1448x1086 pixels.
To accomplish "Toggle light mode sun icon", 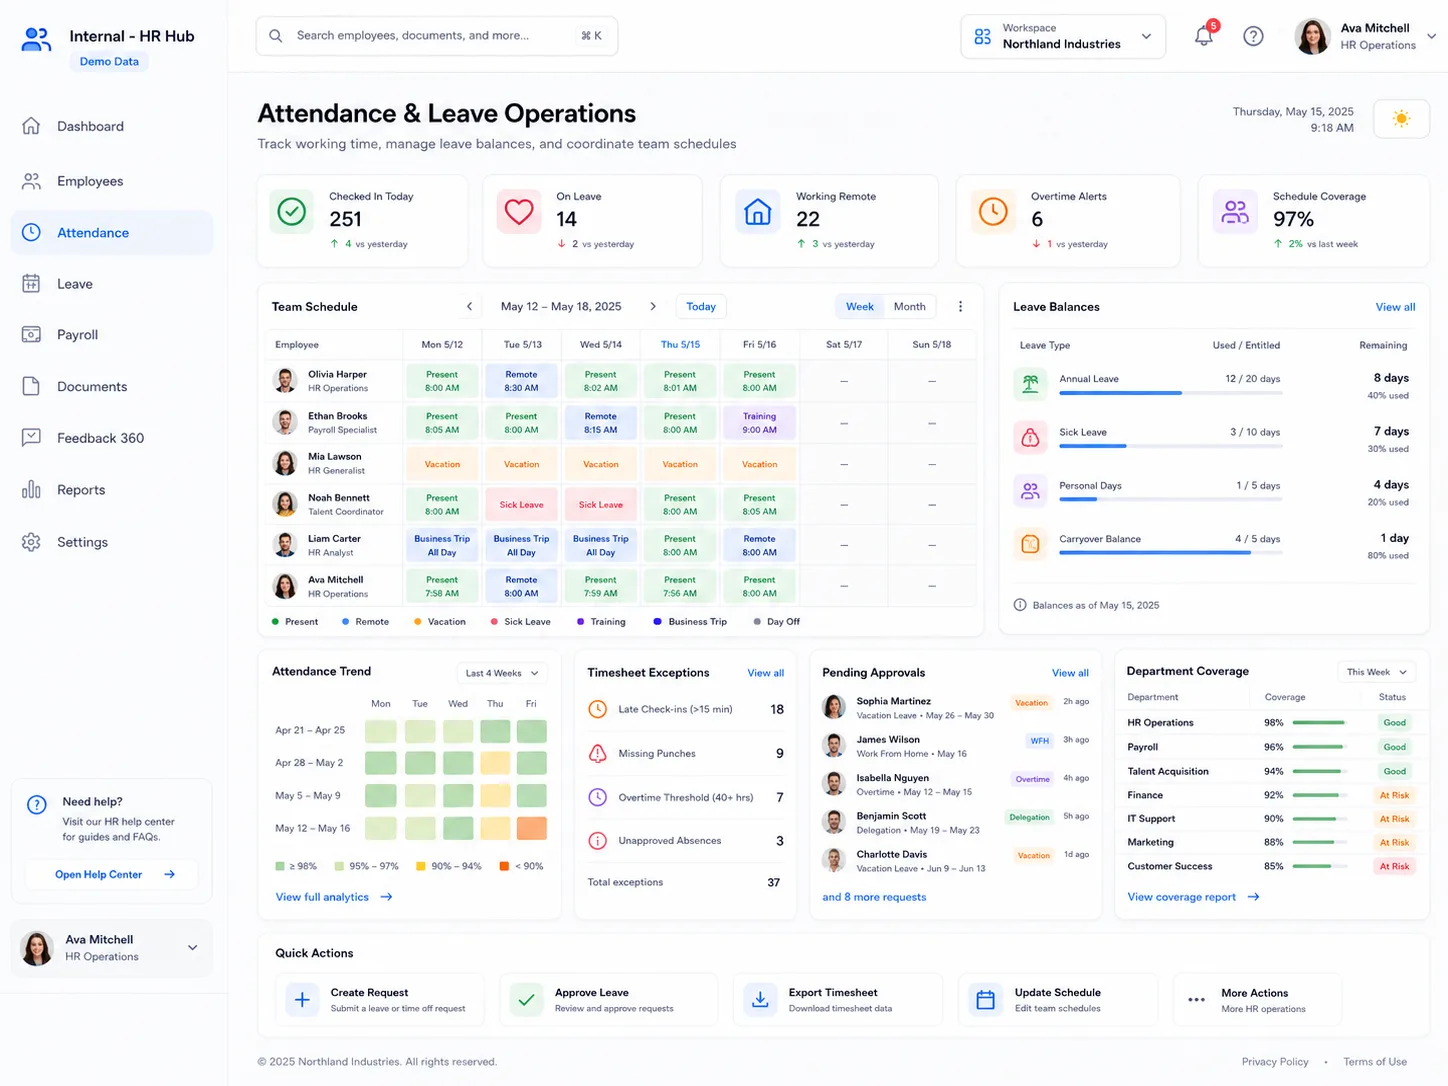I will pos(1401,119).
